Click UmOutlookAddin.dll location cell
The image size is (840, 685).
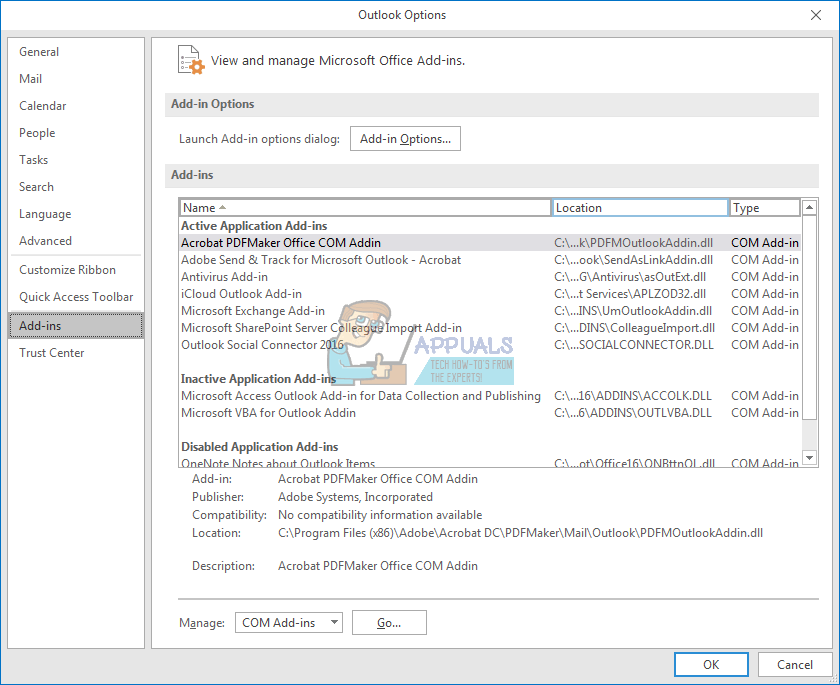click(x=633, y=311)
